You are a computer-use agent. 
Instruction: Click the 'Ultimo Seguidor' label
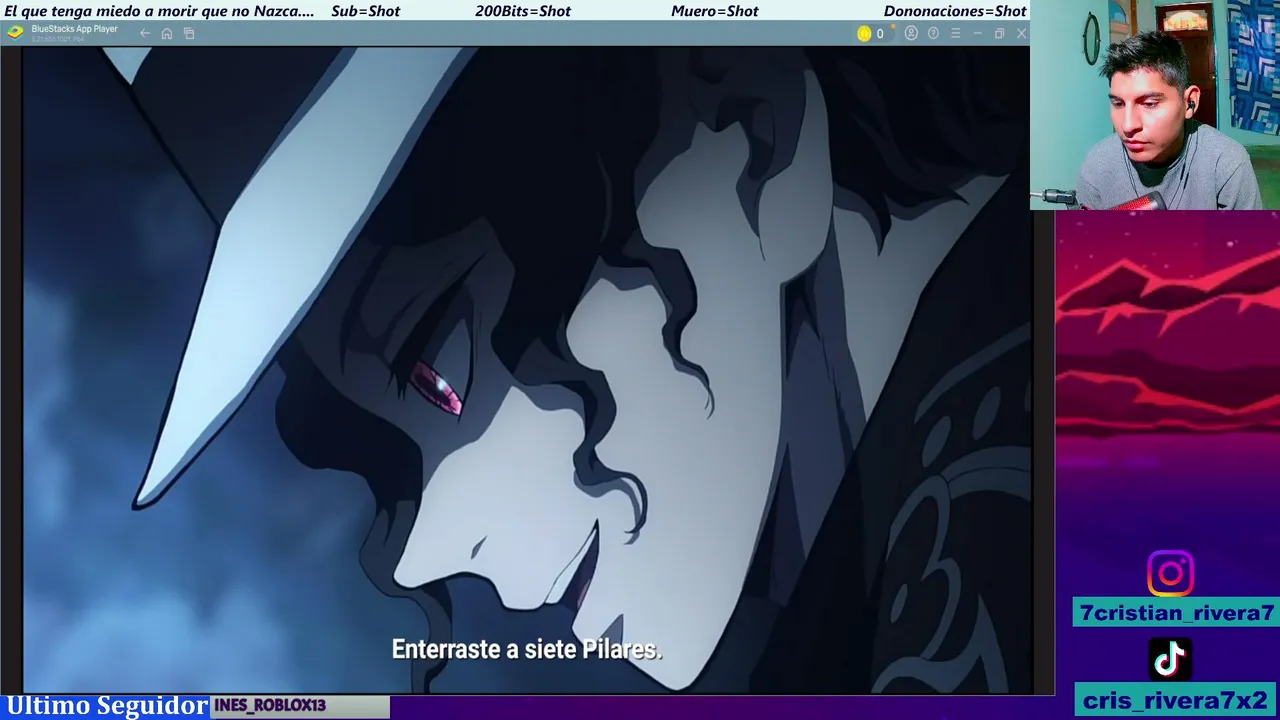pos(107,706)
